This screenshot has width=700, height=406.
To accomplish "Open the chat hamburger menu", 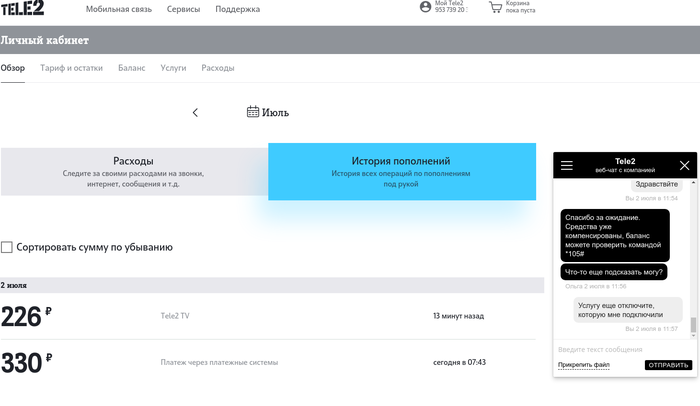I will [x=567, y=166].
